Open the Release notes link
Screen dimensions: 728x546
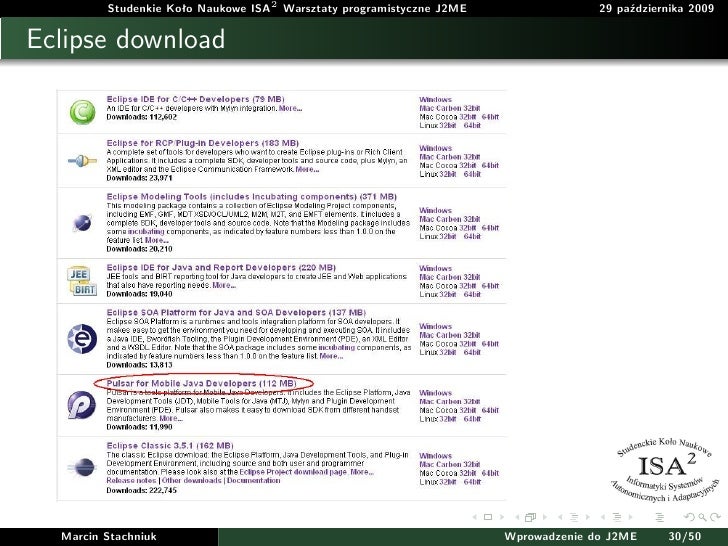tap(131, 481)
